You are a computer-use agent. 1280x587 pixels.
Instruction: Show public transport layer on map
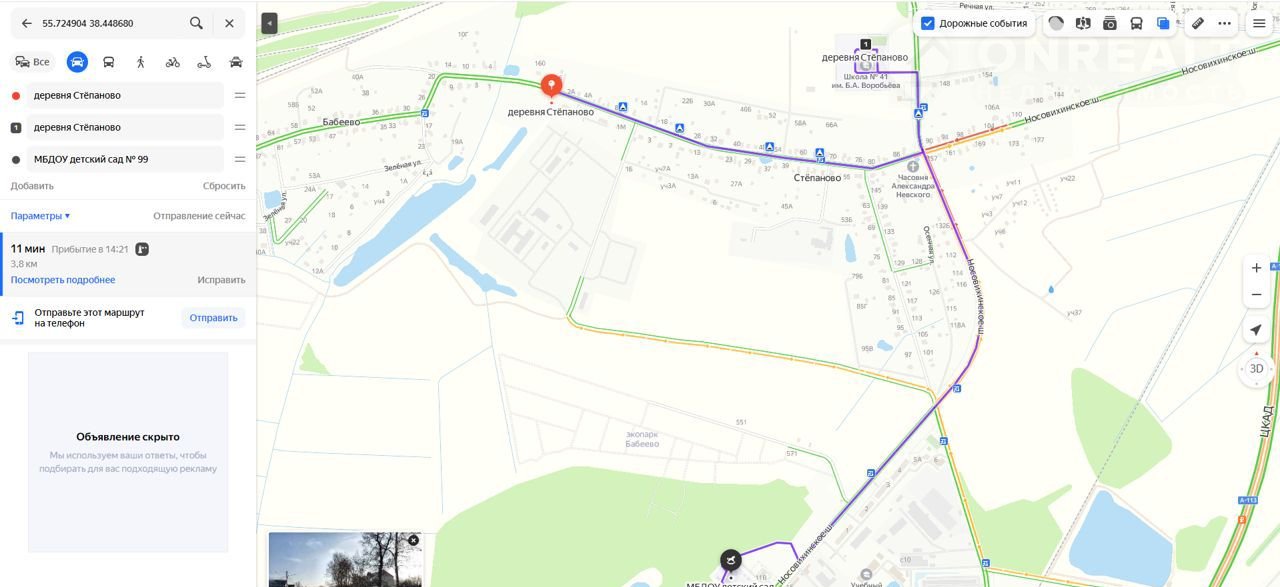(x=1137, y=23)
